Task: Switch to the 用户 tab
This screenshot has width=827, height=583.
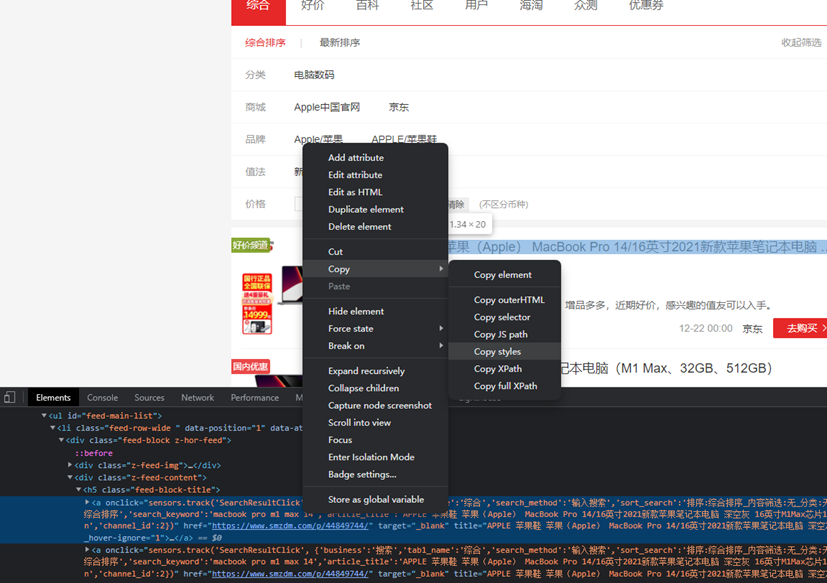Action: (476, 6)
